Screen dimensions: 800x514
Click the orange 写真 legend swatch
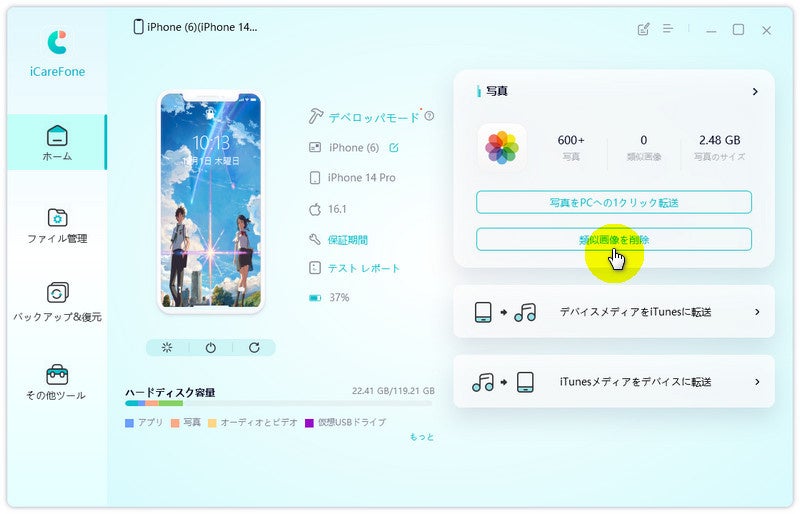point(174,423)
